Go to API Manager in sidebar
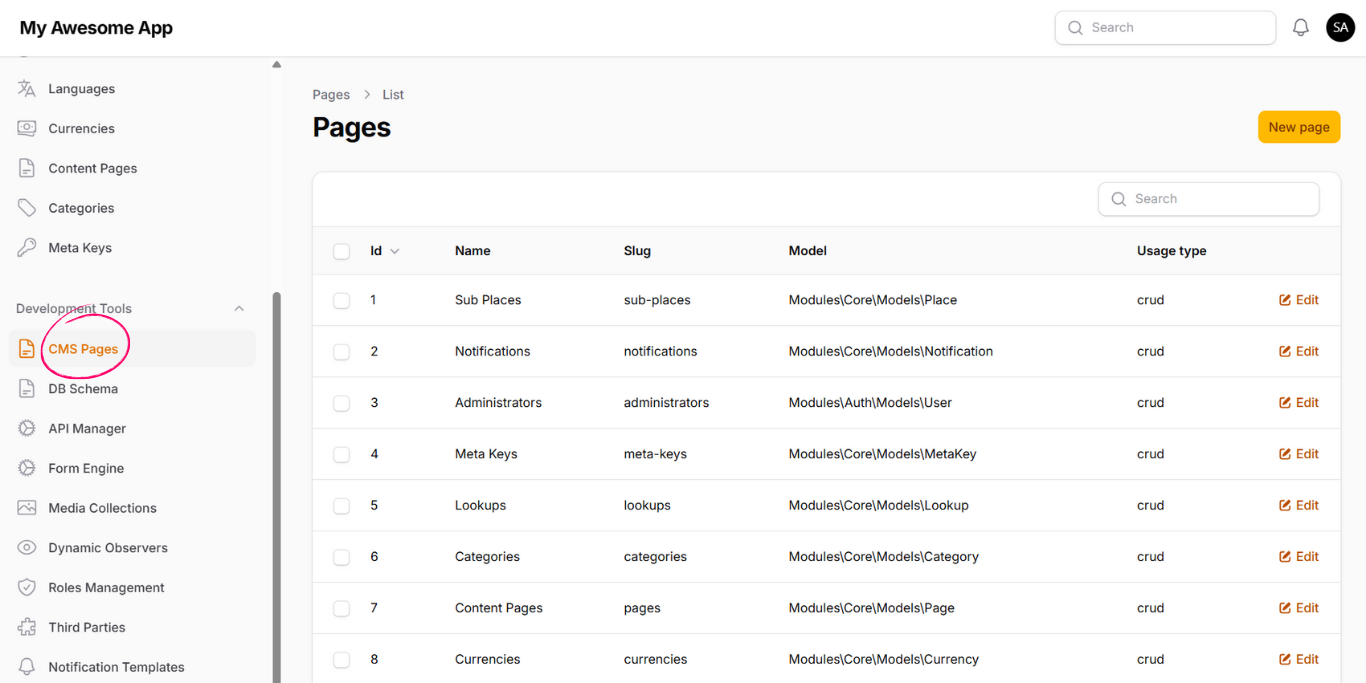Viewport: 1366px width, 683px height. click(87, 429)
